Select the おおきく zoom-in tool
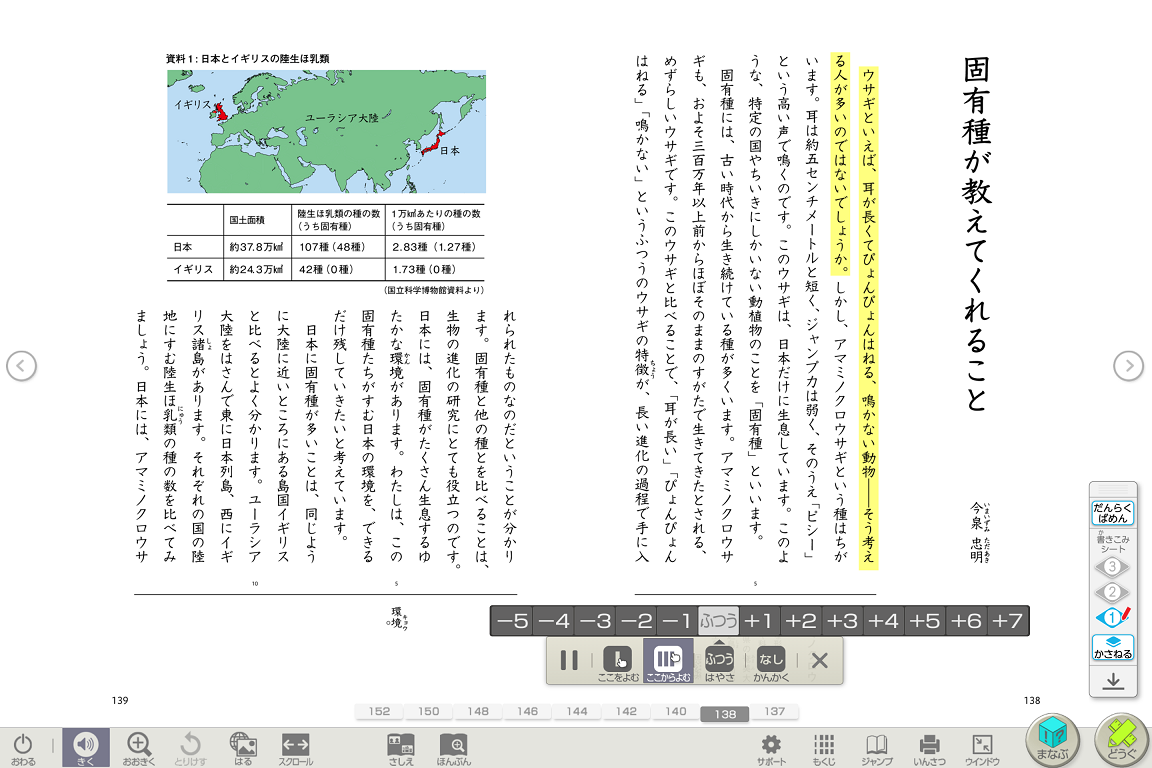The width and height of the screenshot is (1152, 768). [139, 748]
